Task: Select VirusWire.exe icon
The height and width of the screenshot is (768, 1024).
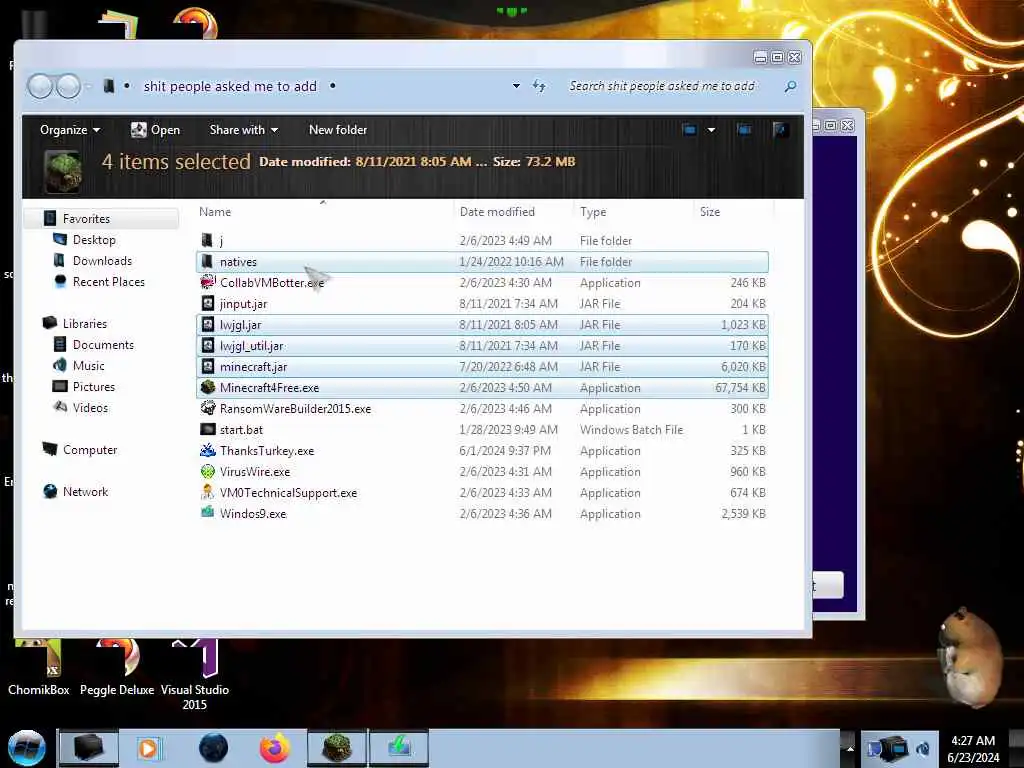Action: pos(208,472)
